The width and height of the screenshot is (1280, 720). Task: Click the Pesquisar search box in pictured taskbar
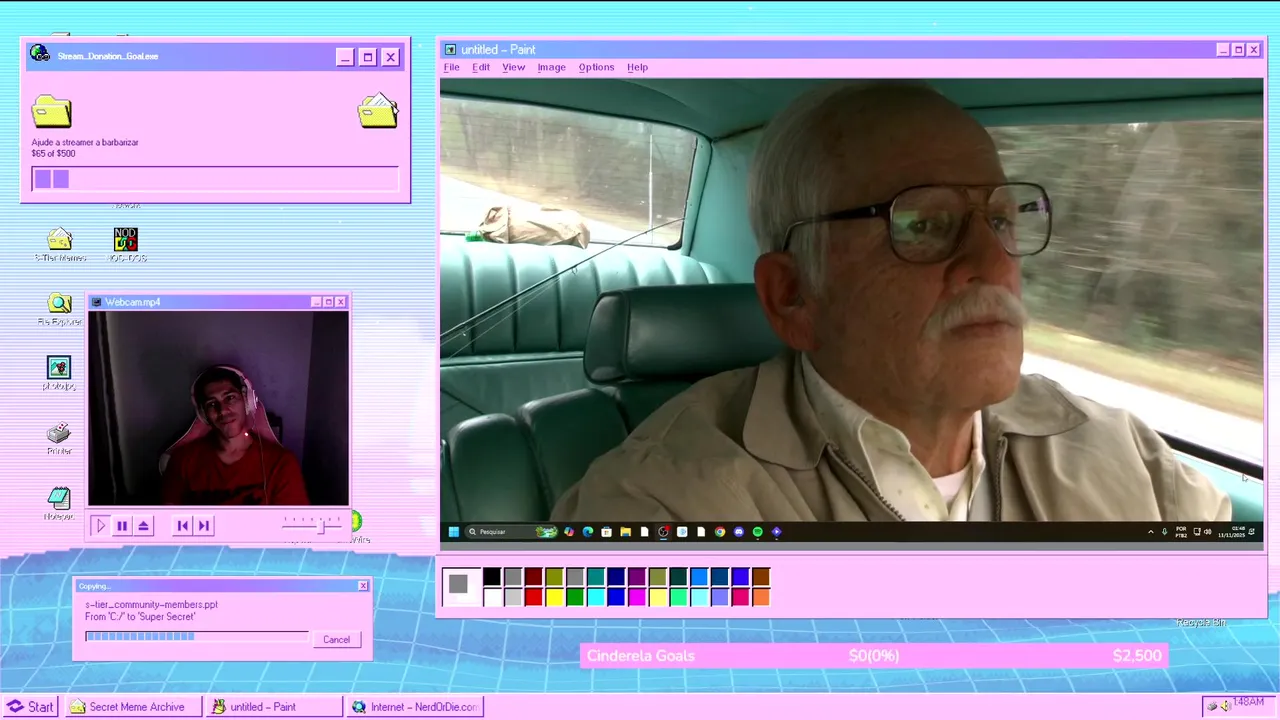coord(511,531)
